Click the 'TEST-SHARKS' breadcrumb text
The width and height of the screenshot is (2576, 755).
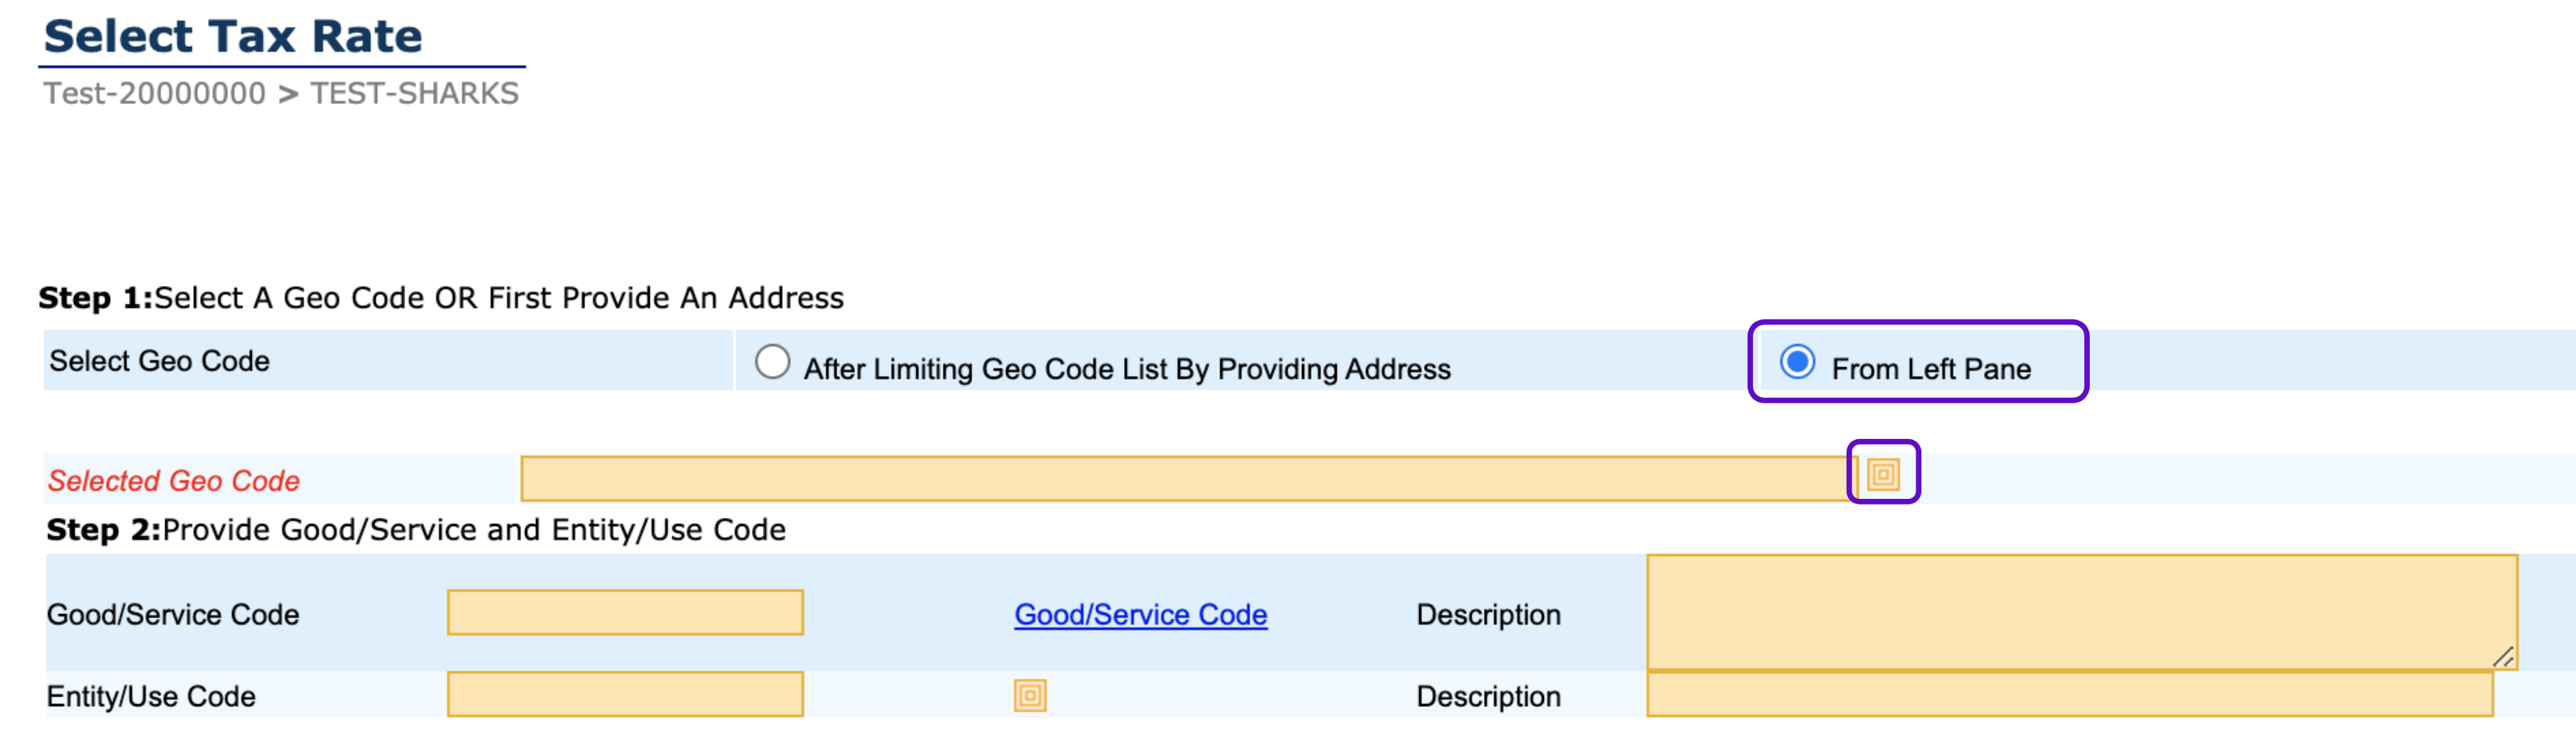coord(414,93)
